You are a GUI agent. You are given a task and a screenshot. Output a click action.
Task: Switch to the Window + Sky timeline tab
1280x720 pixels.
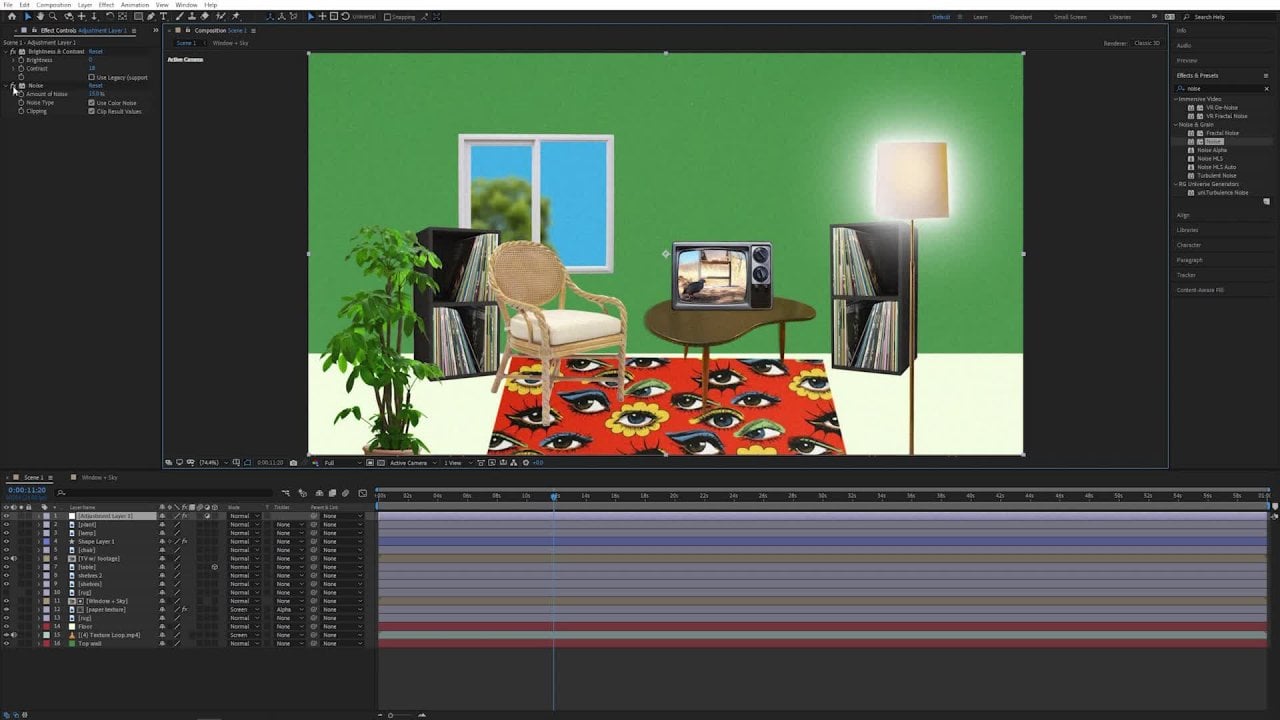99,478
